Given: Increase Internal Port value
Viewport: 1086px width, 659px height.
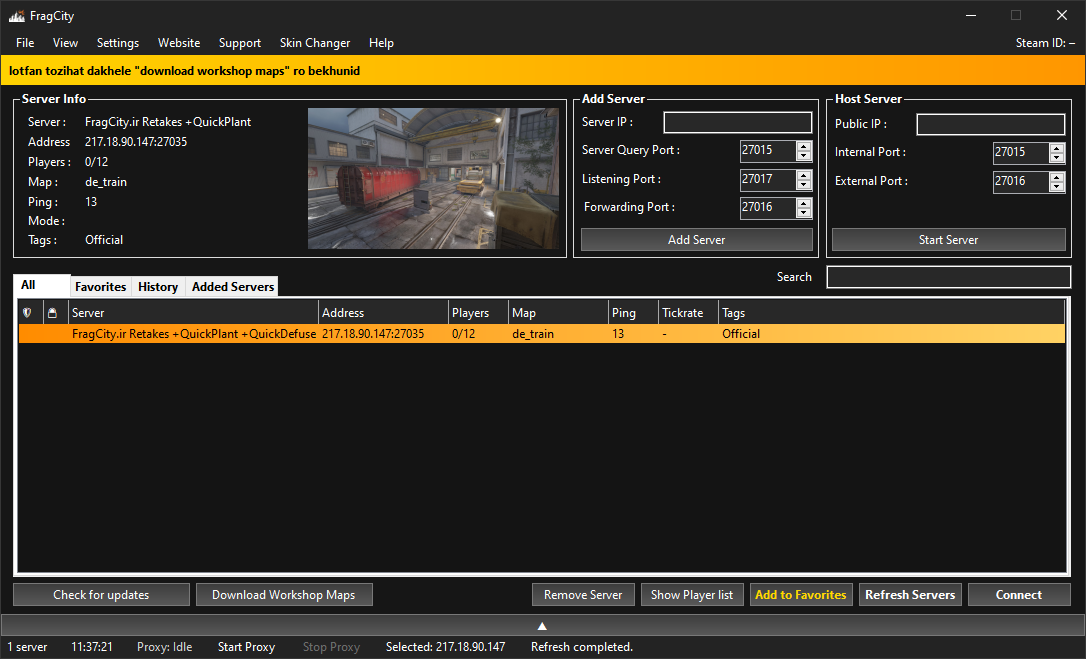Looking at the screenshot, I should 1057,148.
